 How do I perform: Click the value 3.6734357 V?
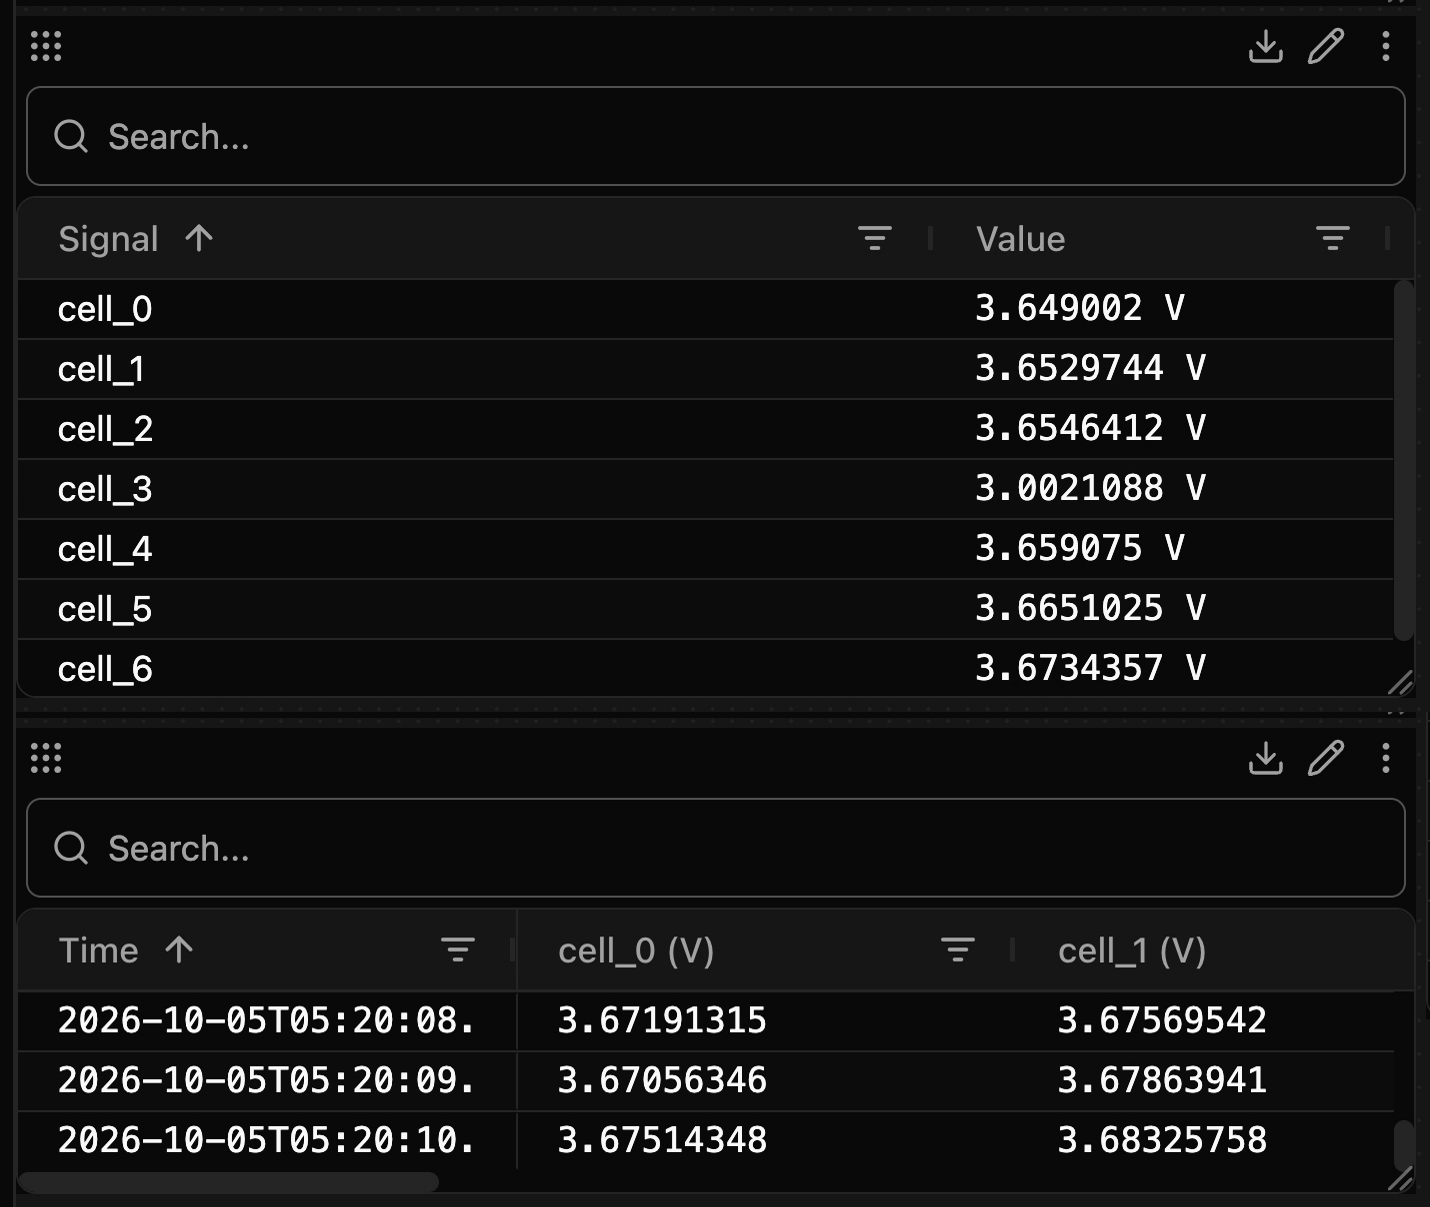coord(1091,668)
